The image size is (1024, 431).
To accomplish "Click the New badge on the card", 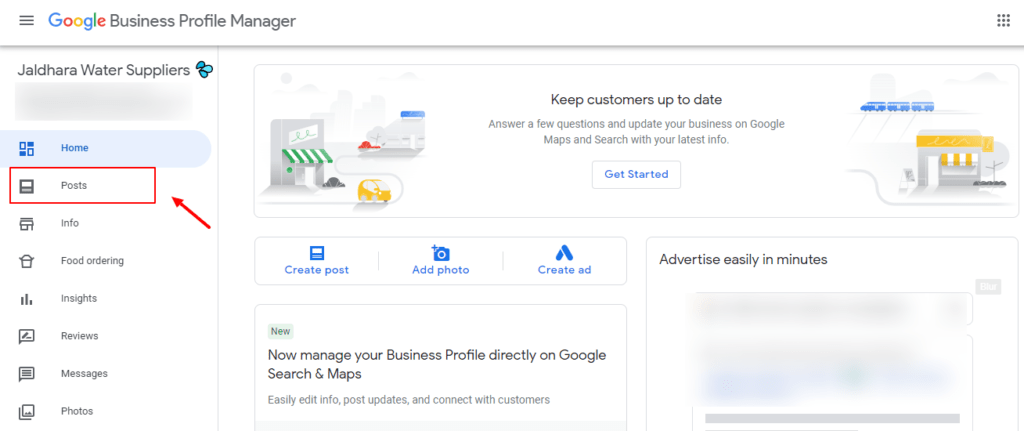I will tap(280, 331).
